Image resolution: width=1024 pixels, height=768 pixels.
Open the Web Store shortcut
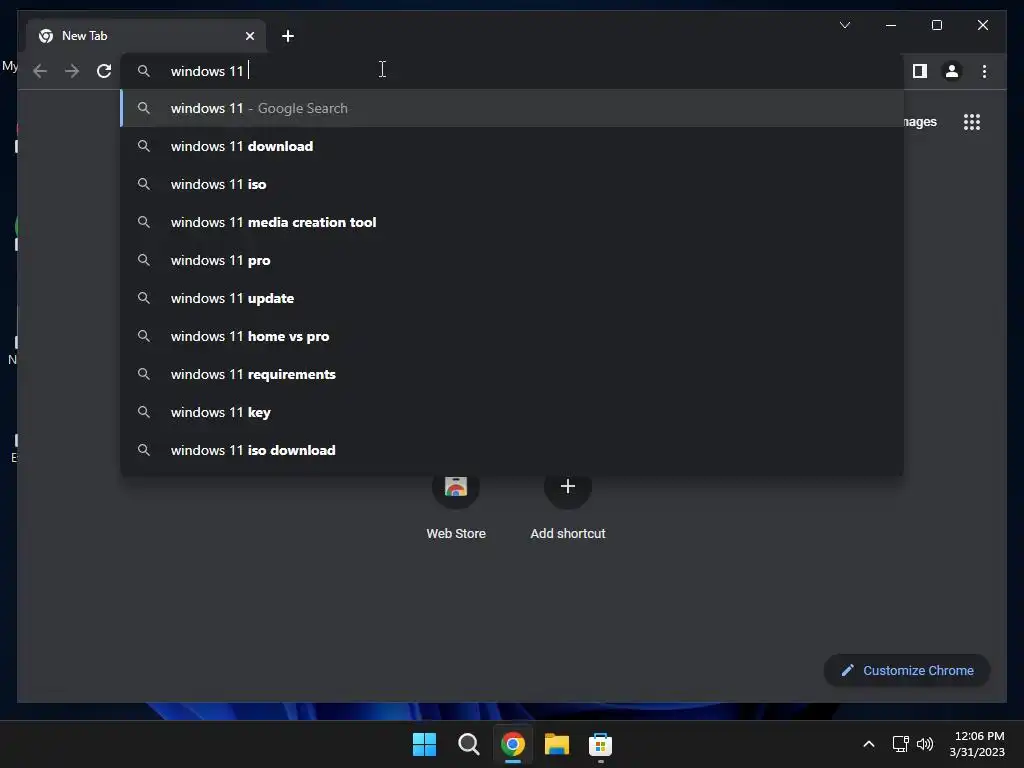point(456,506)
